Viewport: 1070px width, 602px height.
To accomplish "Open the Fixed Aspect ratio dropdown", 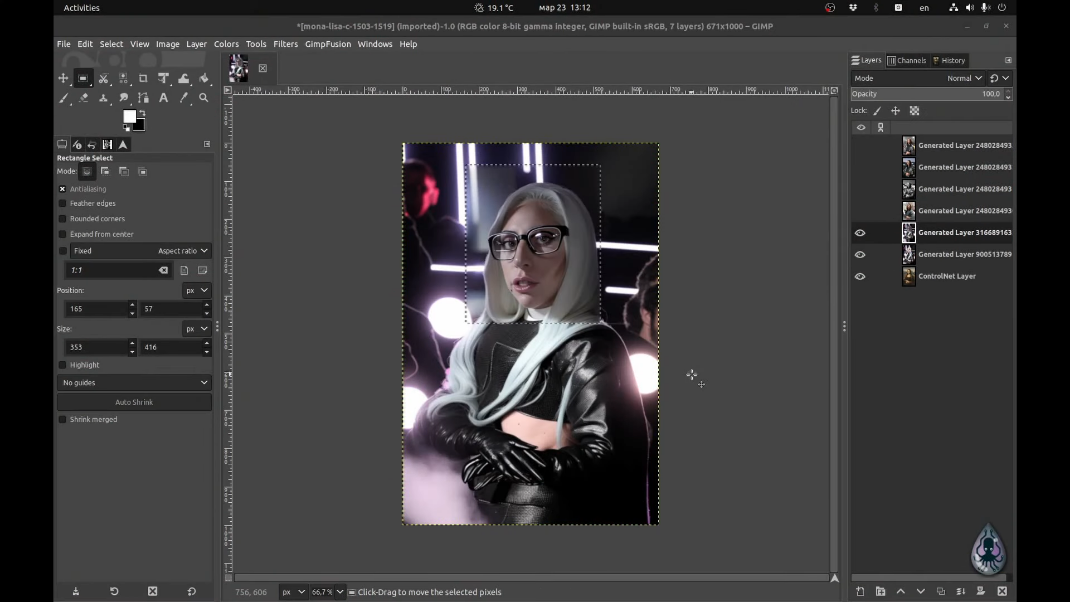I will point(183,251).
